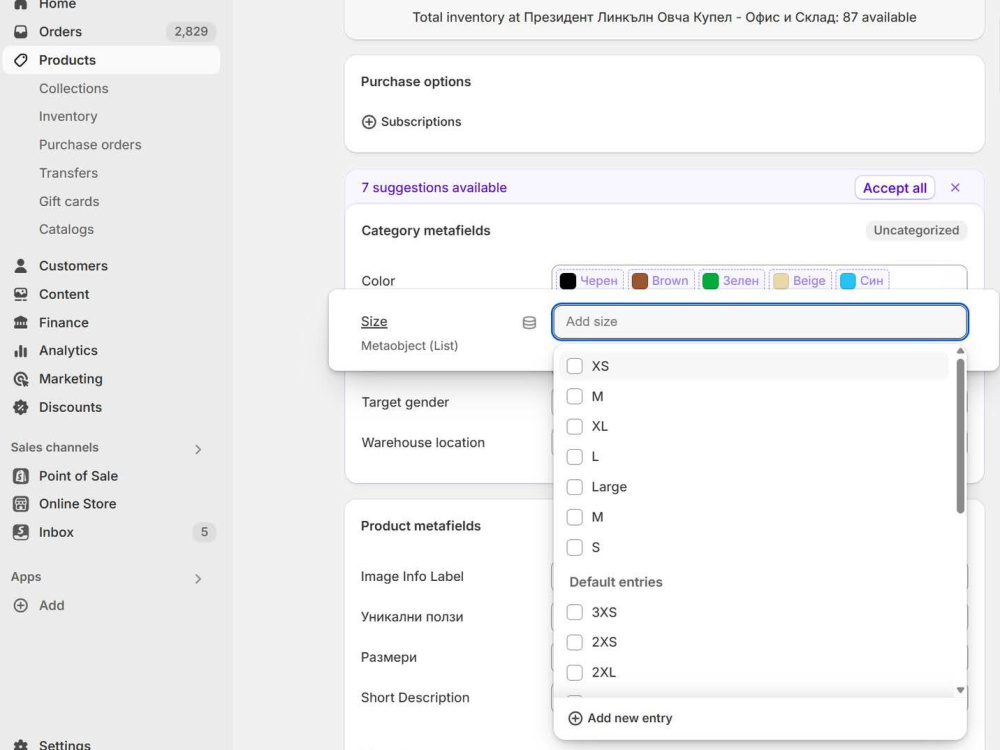1000x750 pixels.
Task: Click the Metaobject (List) type text
Action: click(409, 346)
